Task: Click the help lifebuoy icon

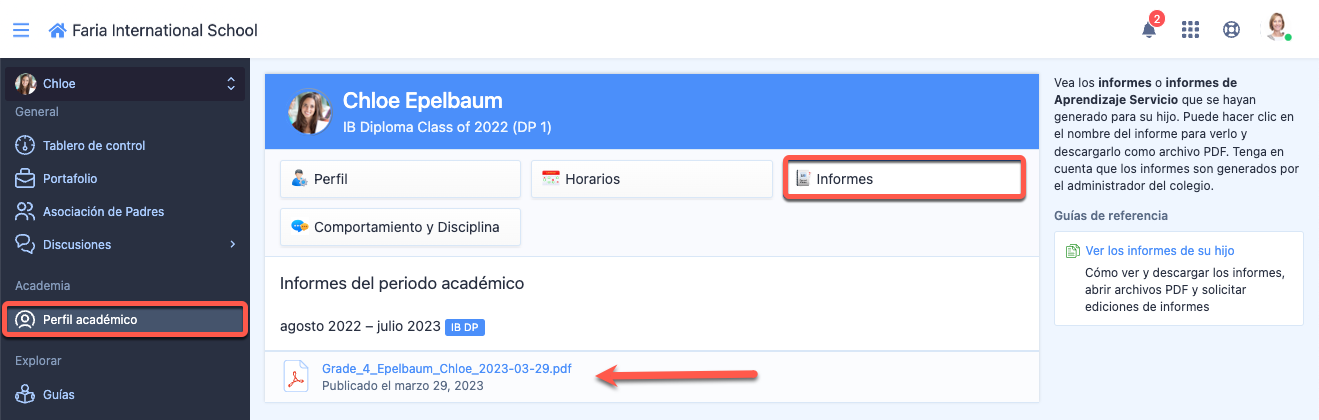Action: [1232, 30]
